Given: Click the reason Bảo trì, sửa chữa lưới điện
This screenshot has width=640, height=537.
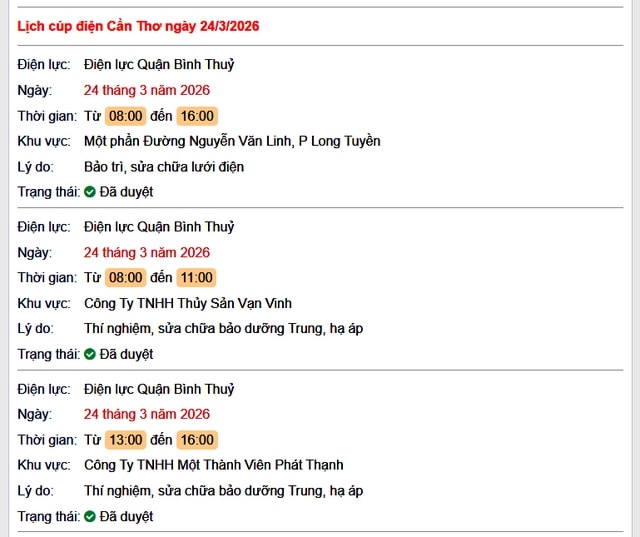Looking at the screenshot, I should (164, 167).
